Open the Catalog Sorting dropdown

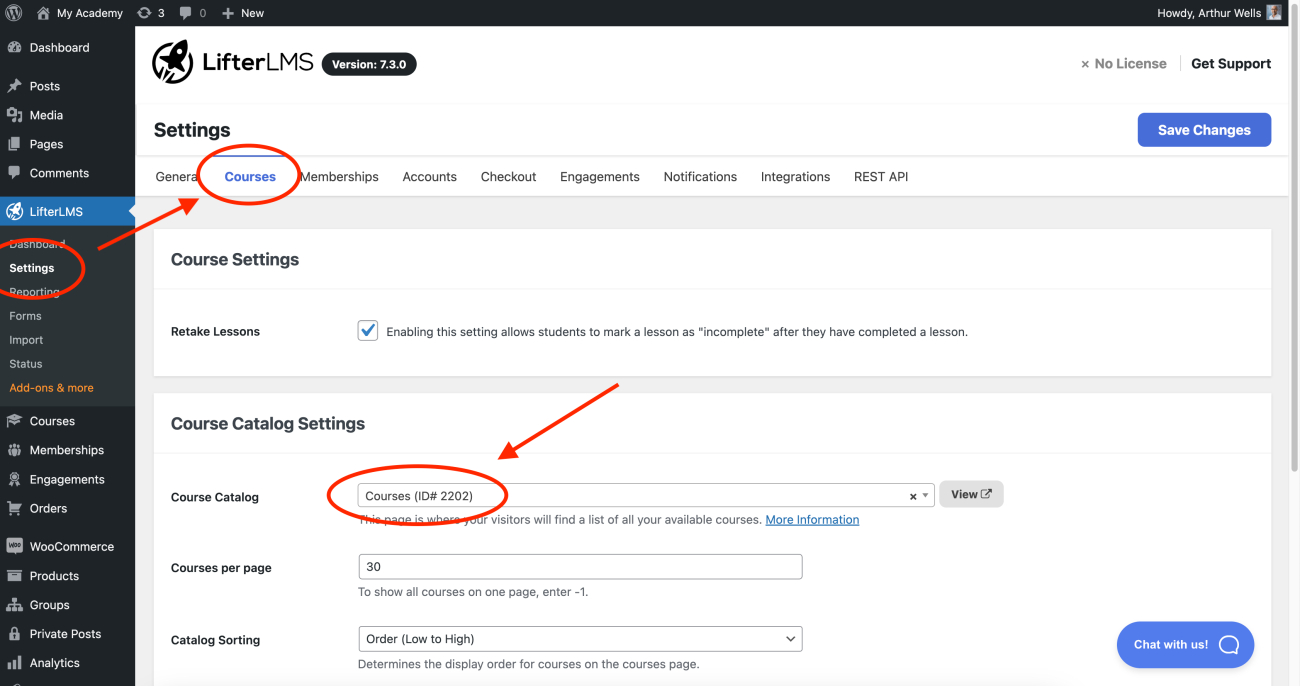coord(580,639)
